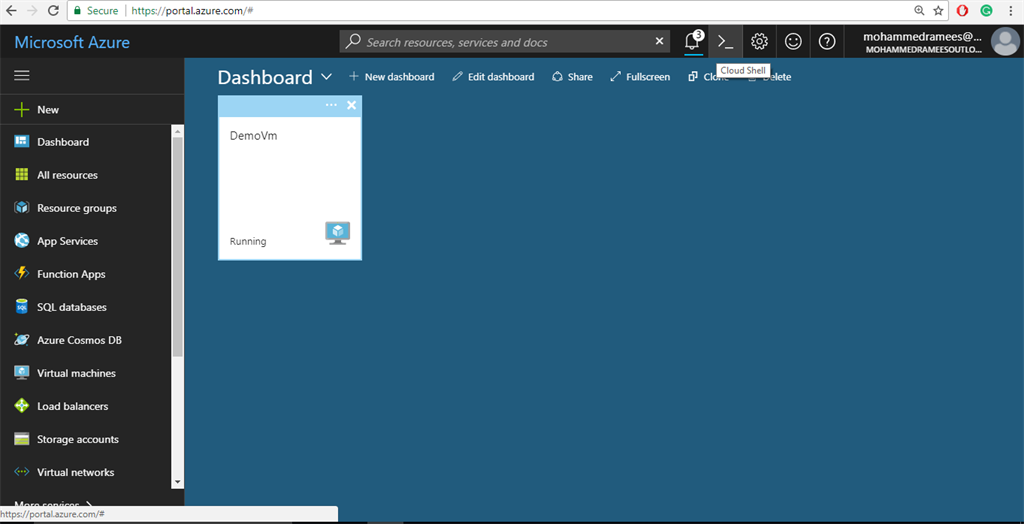The width and height of the screenshot is (1024, 524).
Task: Click the Storage accounts icon
Action: 22,439
